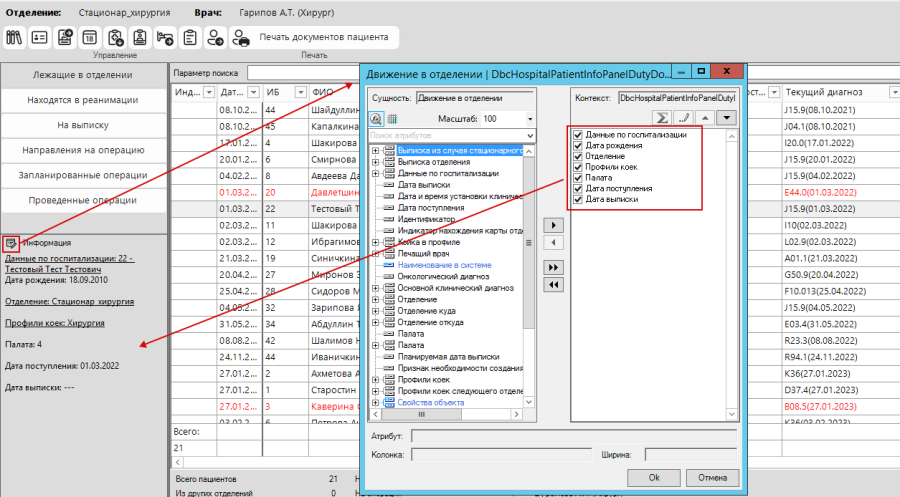Click the pencil edit button in dialog
Viewport: 900px width, 497px height.
(x=684, y=118)
